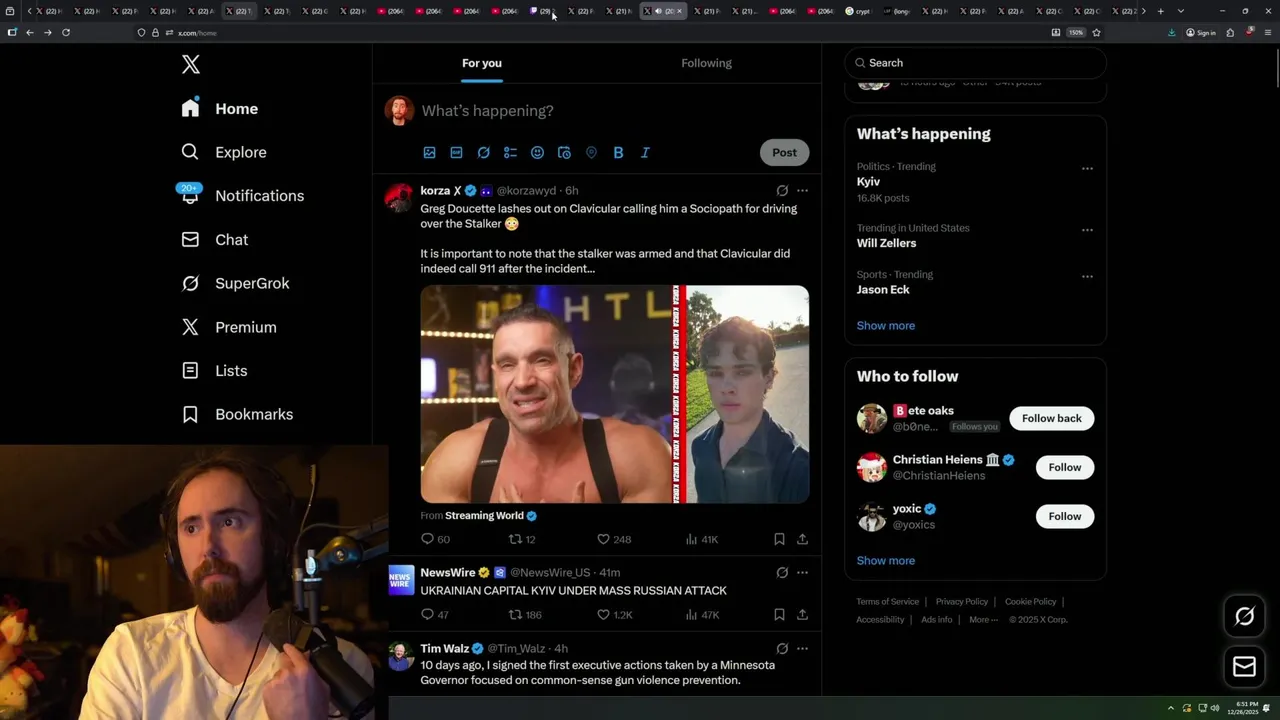The width and height of the screenshot is (1280, 720).
Task: Toggle bold text formatting
Action: (x=618, y=153)
